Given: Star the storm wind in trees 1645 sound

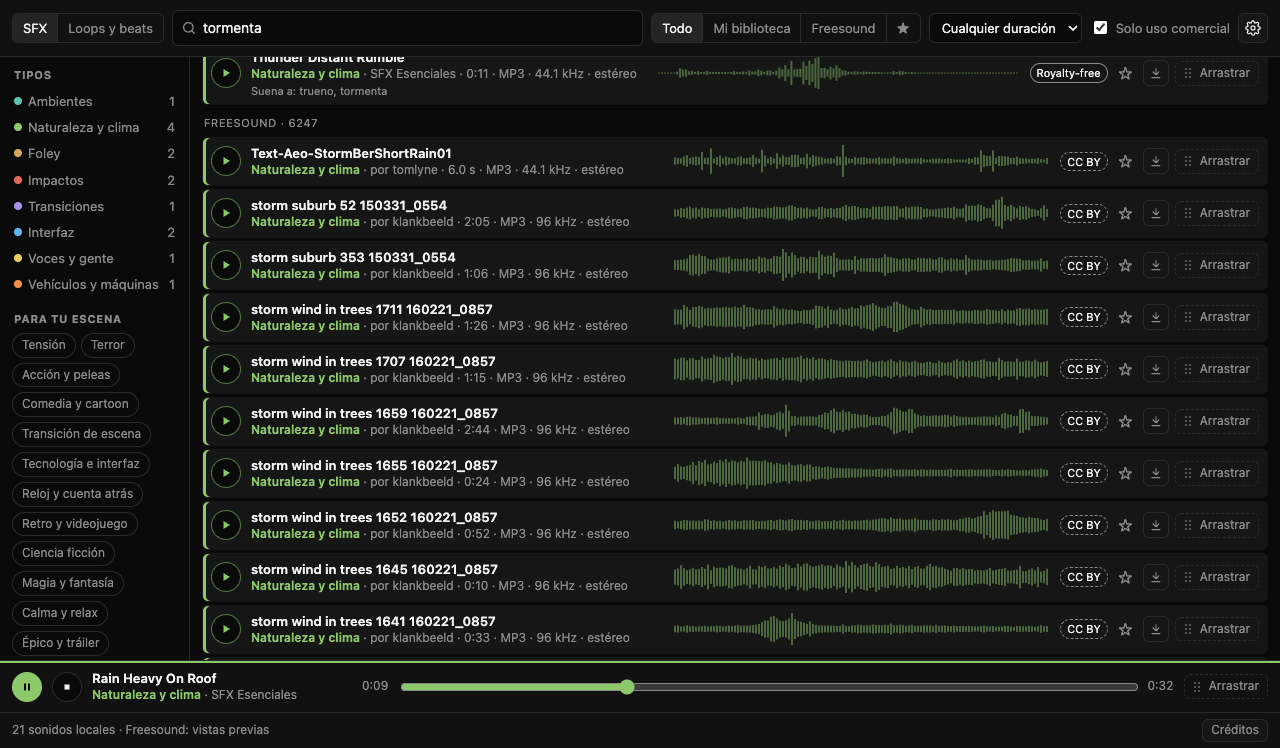Looking at the screenshot, I should [x=1125, y=577].
